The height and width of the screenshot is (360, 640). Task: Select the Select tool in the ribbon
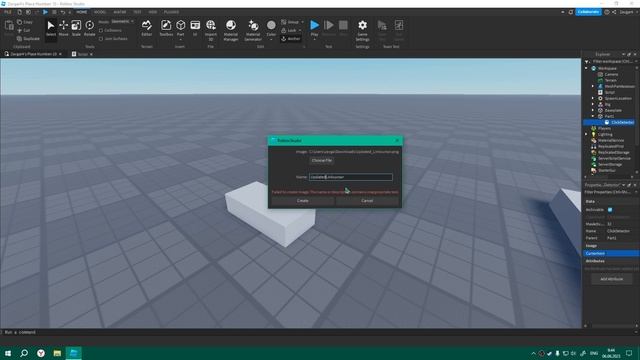pos(51,28)
